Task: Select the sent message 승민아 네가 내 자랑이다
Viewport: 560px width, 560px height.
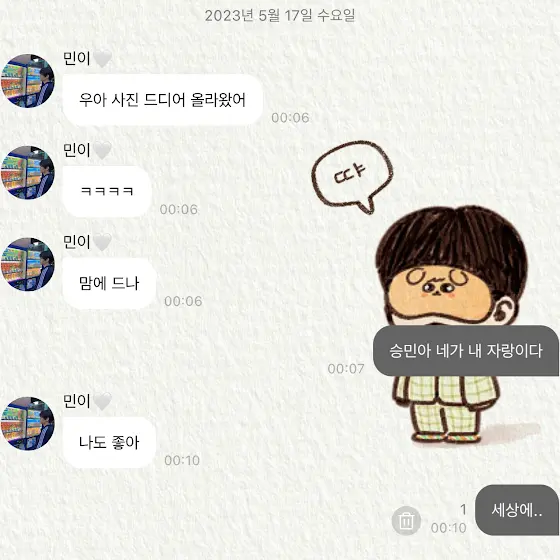Action: [466, 351]
